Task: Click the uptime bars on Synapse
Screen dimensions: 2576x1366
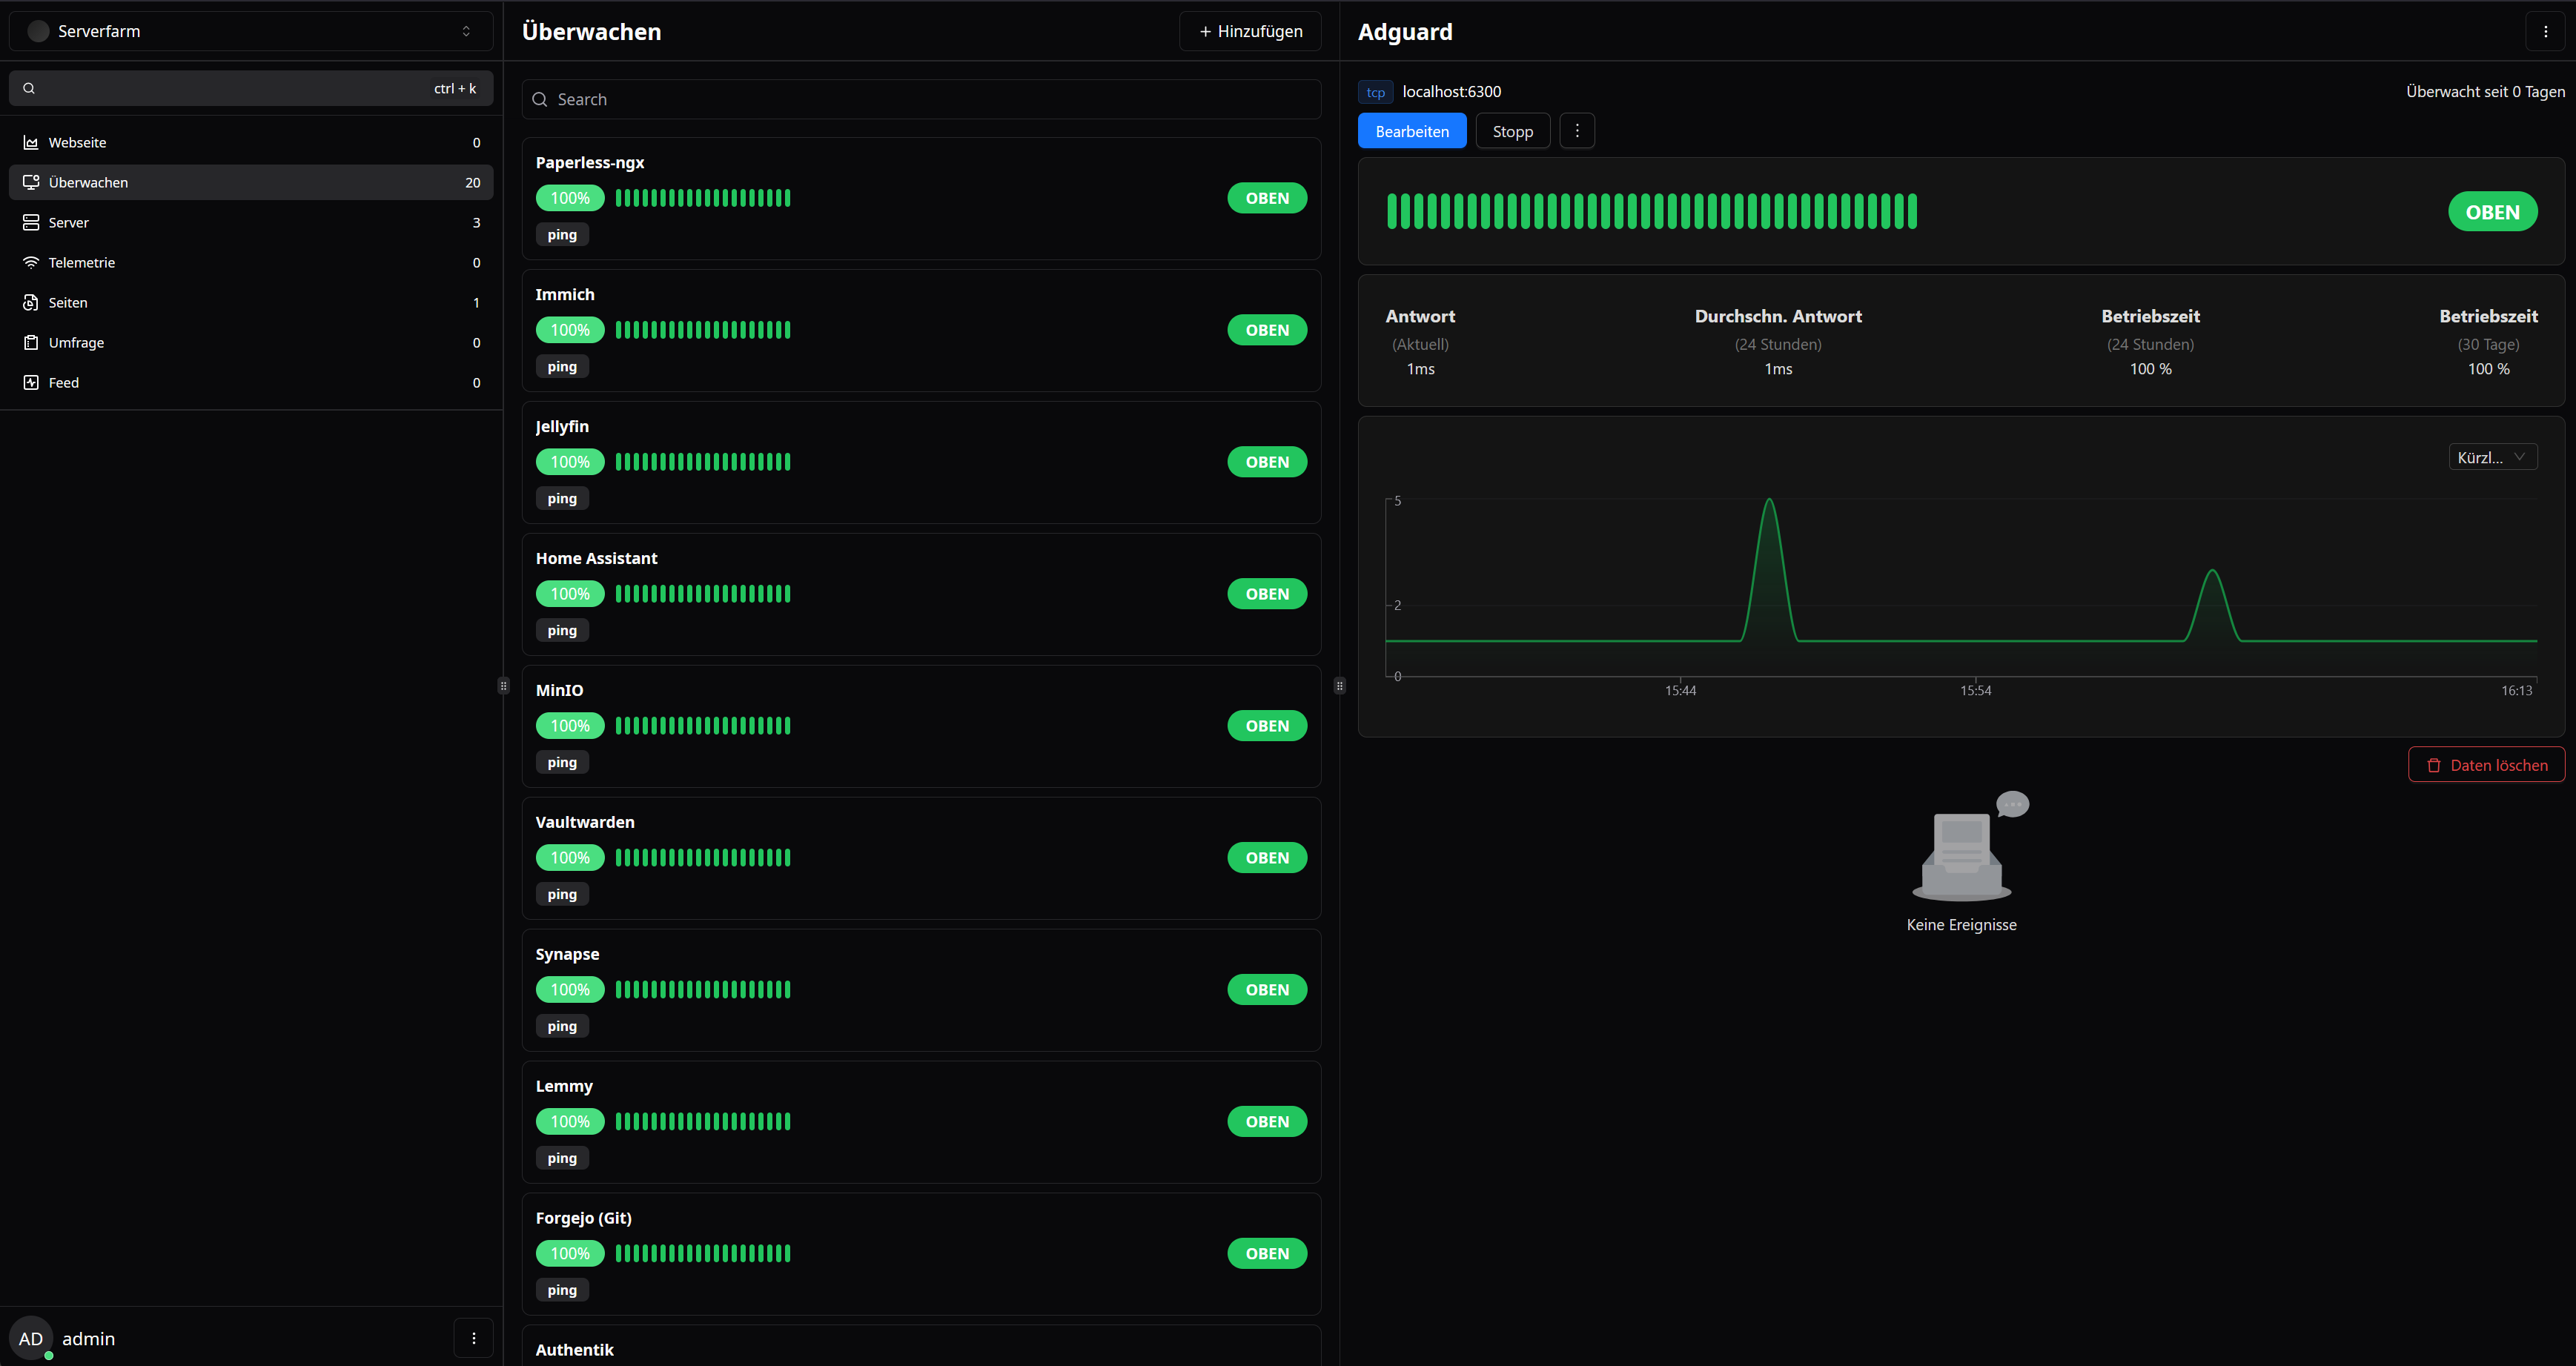Action: tap(703, 990)
